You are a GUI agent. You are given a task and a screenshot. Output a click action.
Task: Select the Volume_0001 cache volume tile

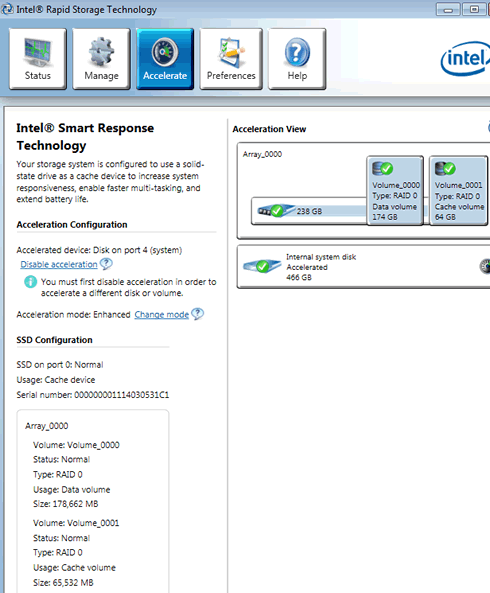458,191
